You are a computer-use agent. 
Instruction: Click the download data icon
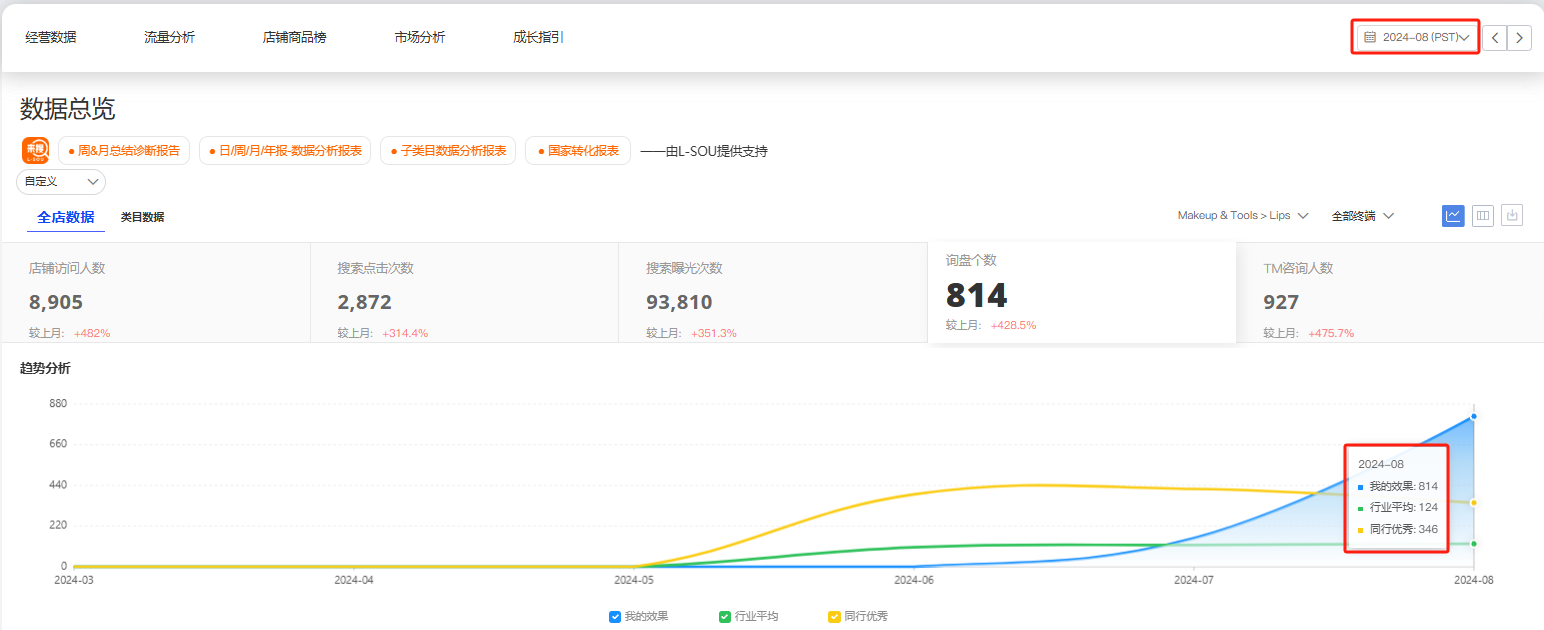(x=1512, y=215)
